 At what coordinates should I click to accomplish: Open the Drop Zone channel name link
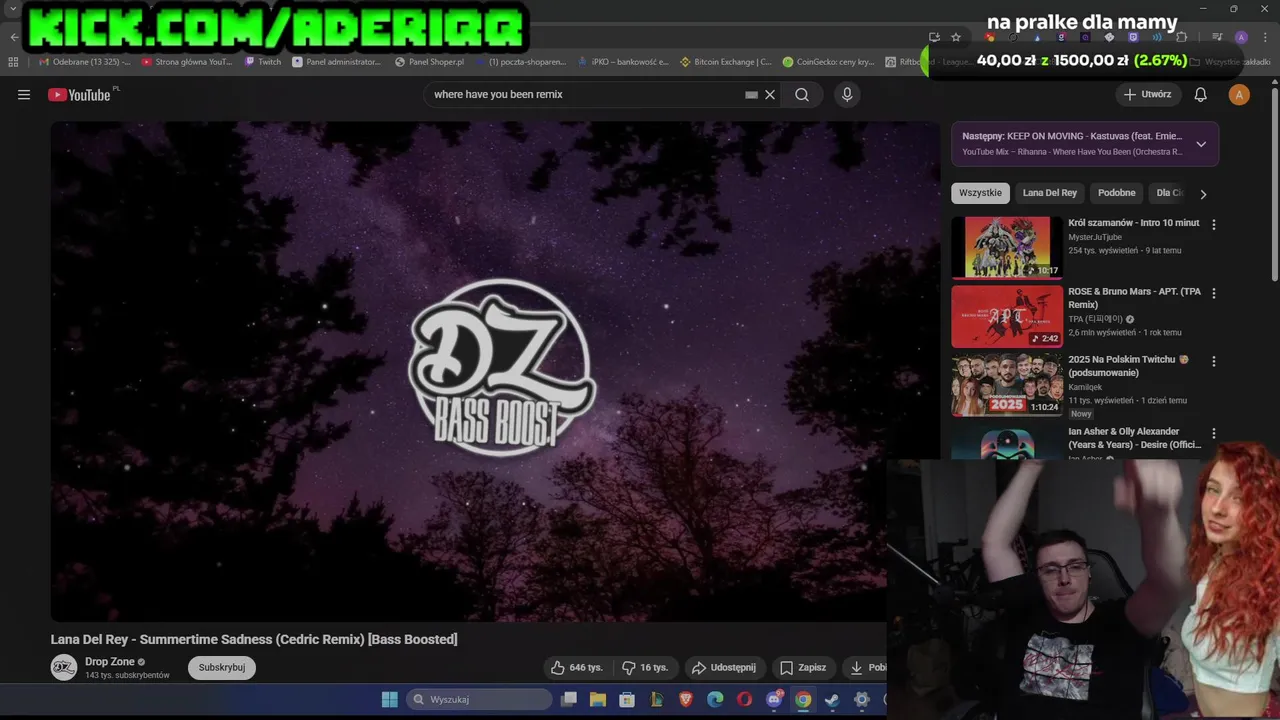click(x=110, y=662)
